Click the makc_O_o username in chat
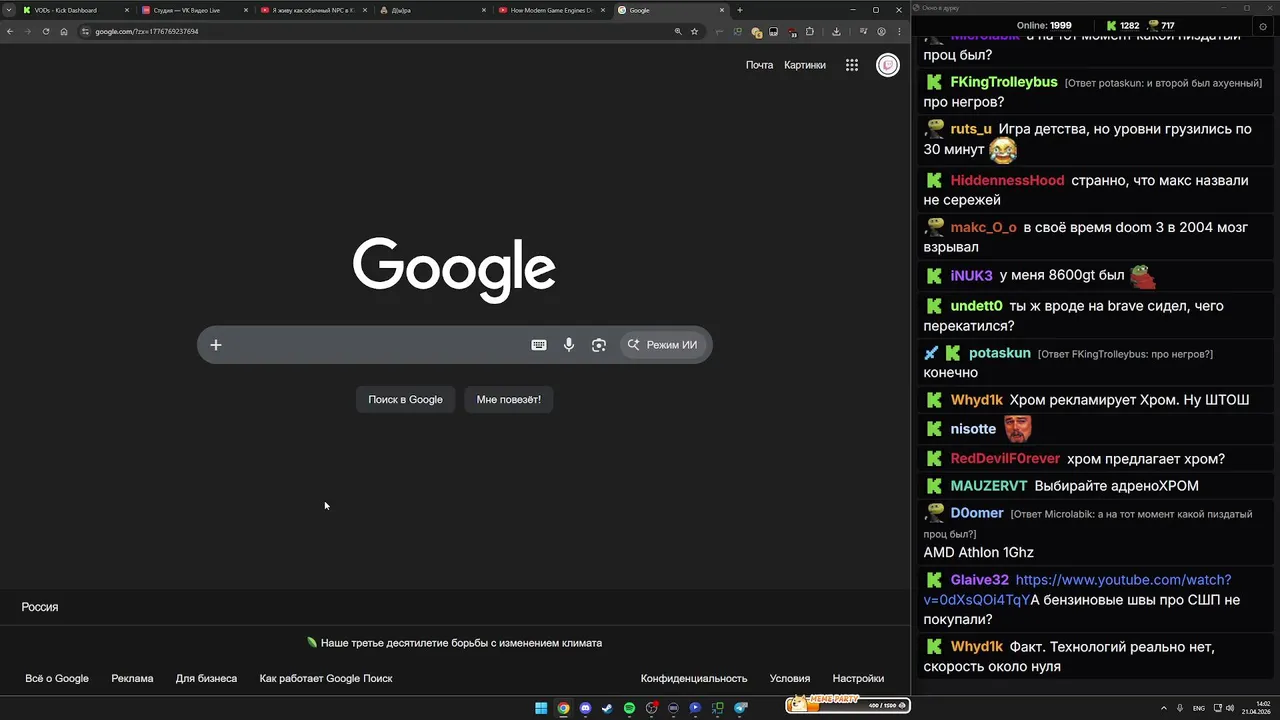The width and height of the screenshot is (1280, 720). coord(983,228)
